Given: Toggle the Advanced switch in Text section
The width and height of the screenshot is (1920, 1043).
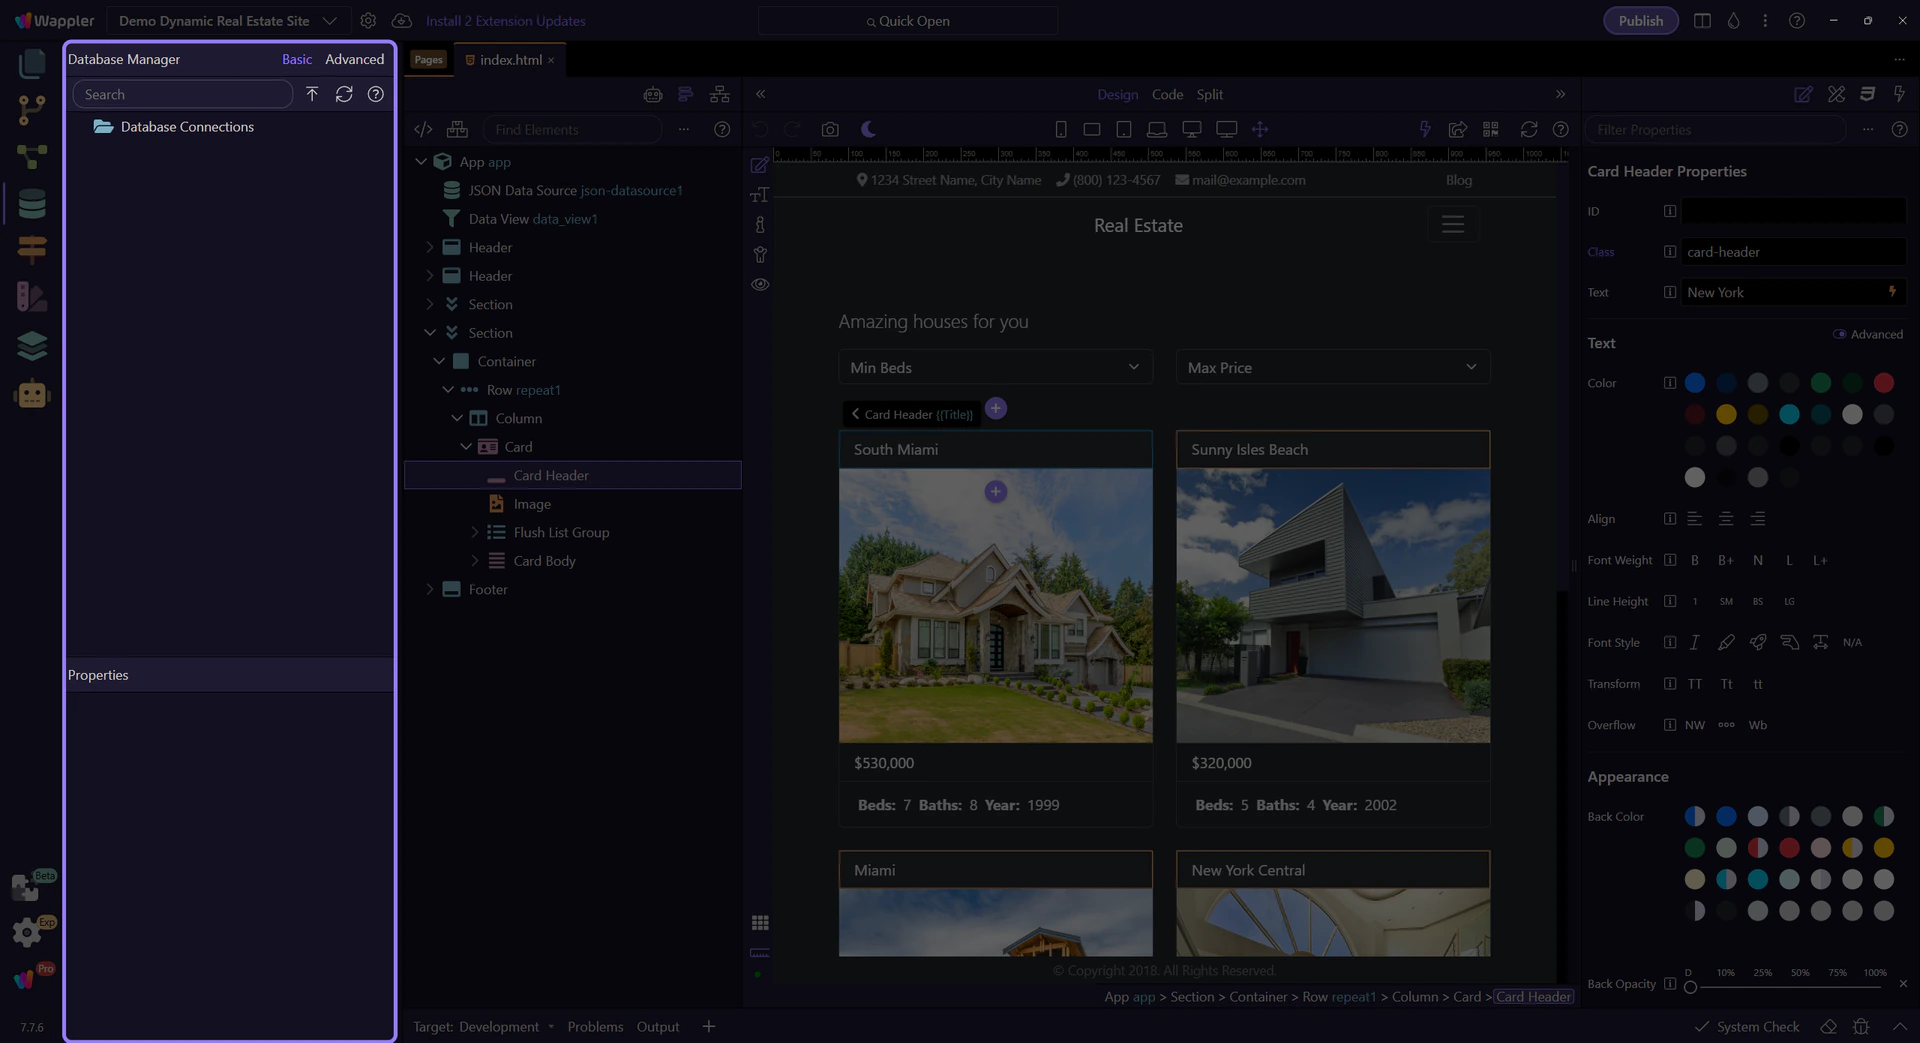Looking at the screenshot, I should [1839, 335].
